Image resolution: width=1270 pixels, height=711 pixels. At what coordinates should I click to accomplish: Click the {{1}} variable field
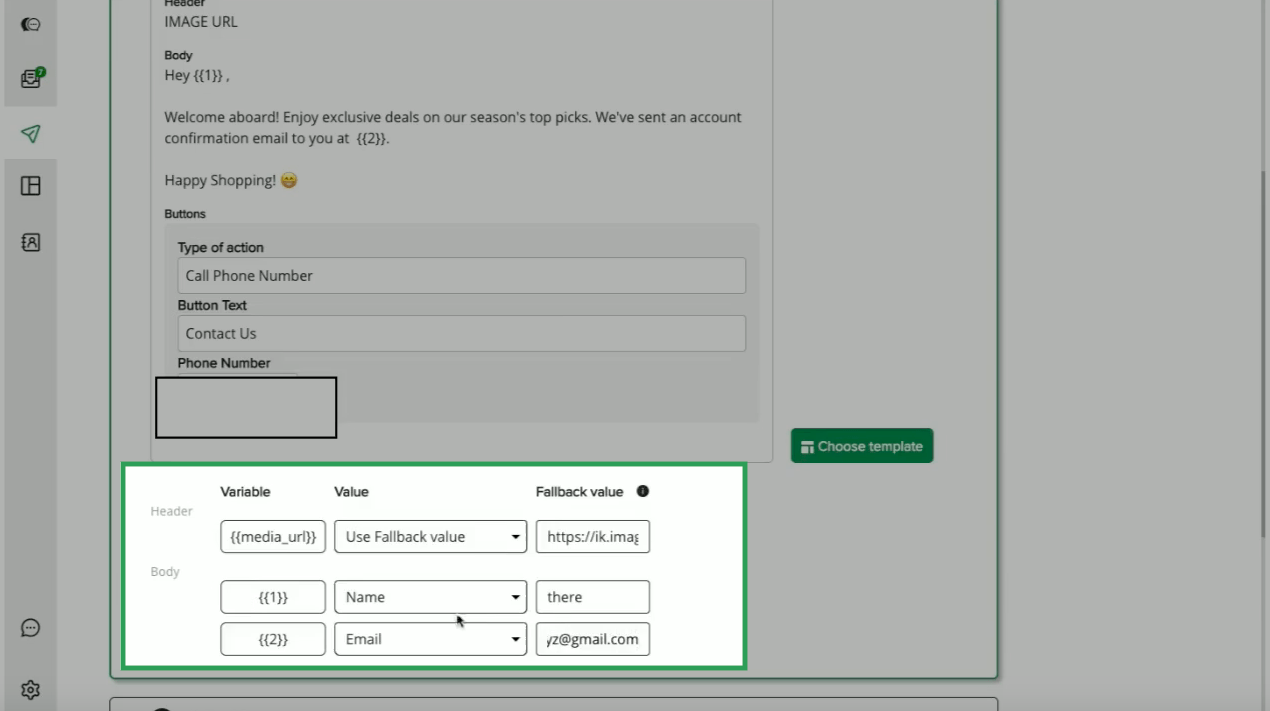pos(273,597)
